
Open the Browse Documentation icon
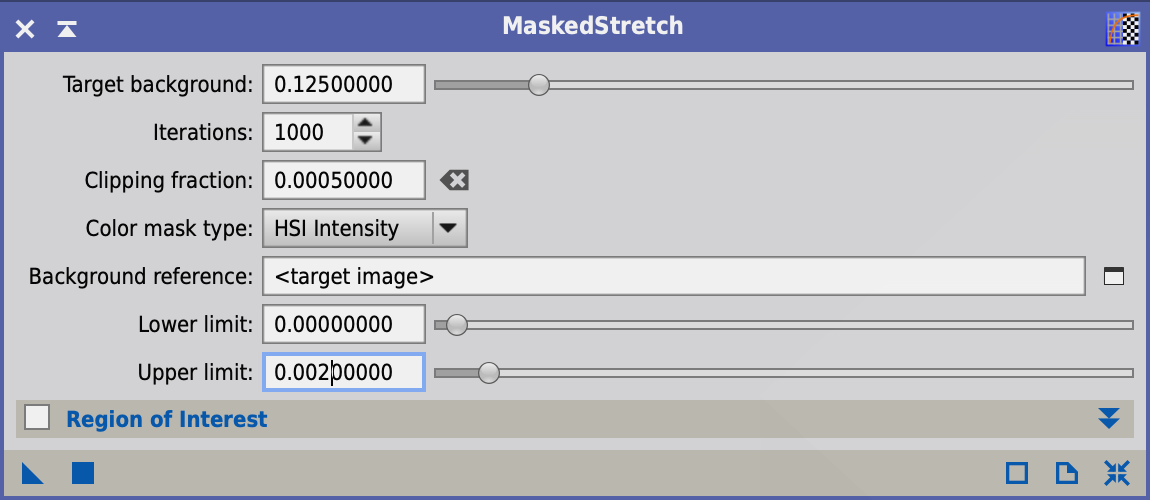click(x=1066, y=474)
